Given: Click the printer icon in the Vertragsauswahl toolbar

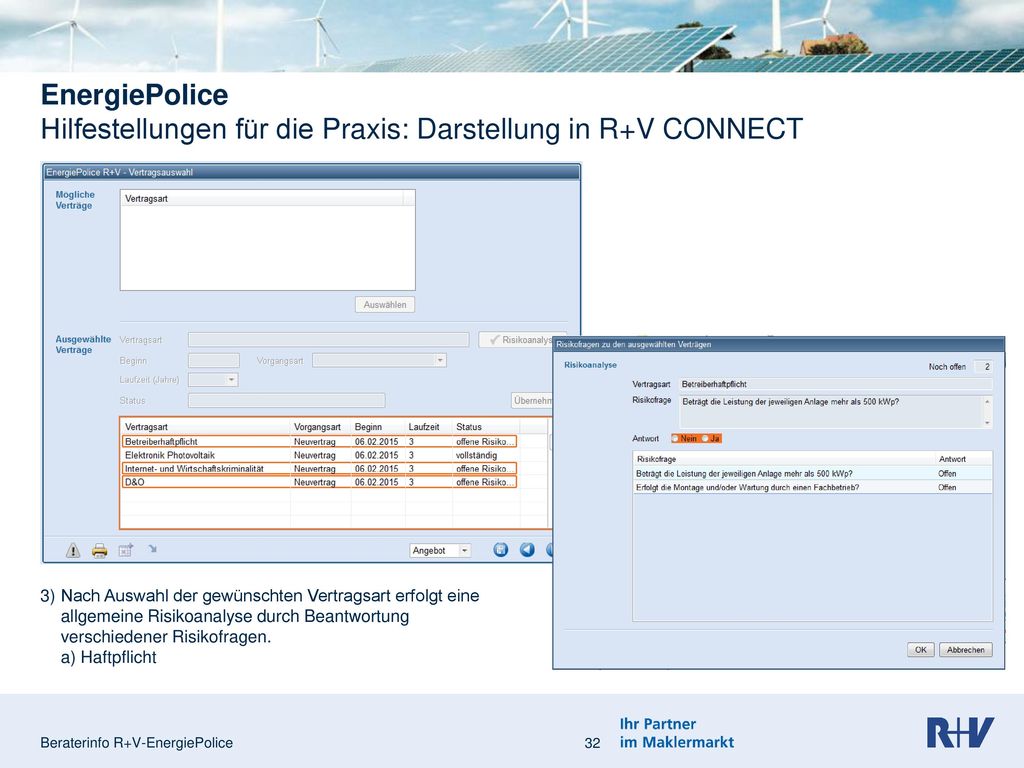Looking at the screenshot, I should 99,551.
